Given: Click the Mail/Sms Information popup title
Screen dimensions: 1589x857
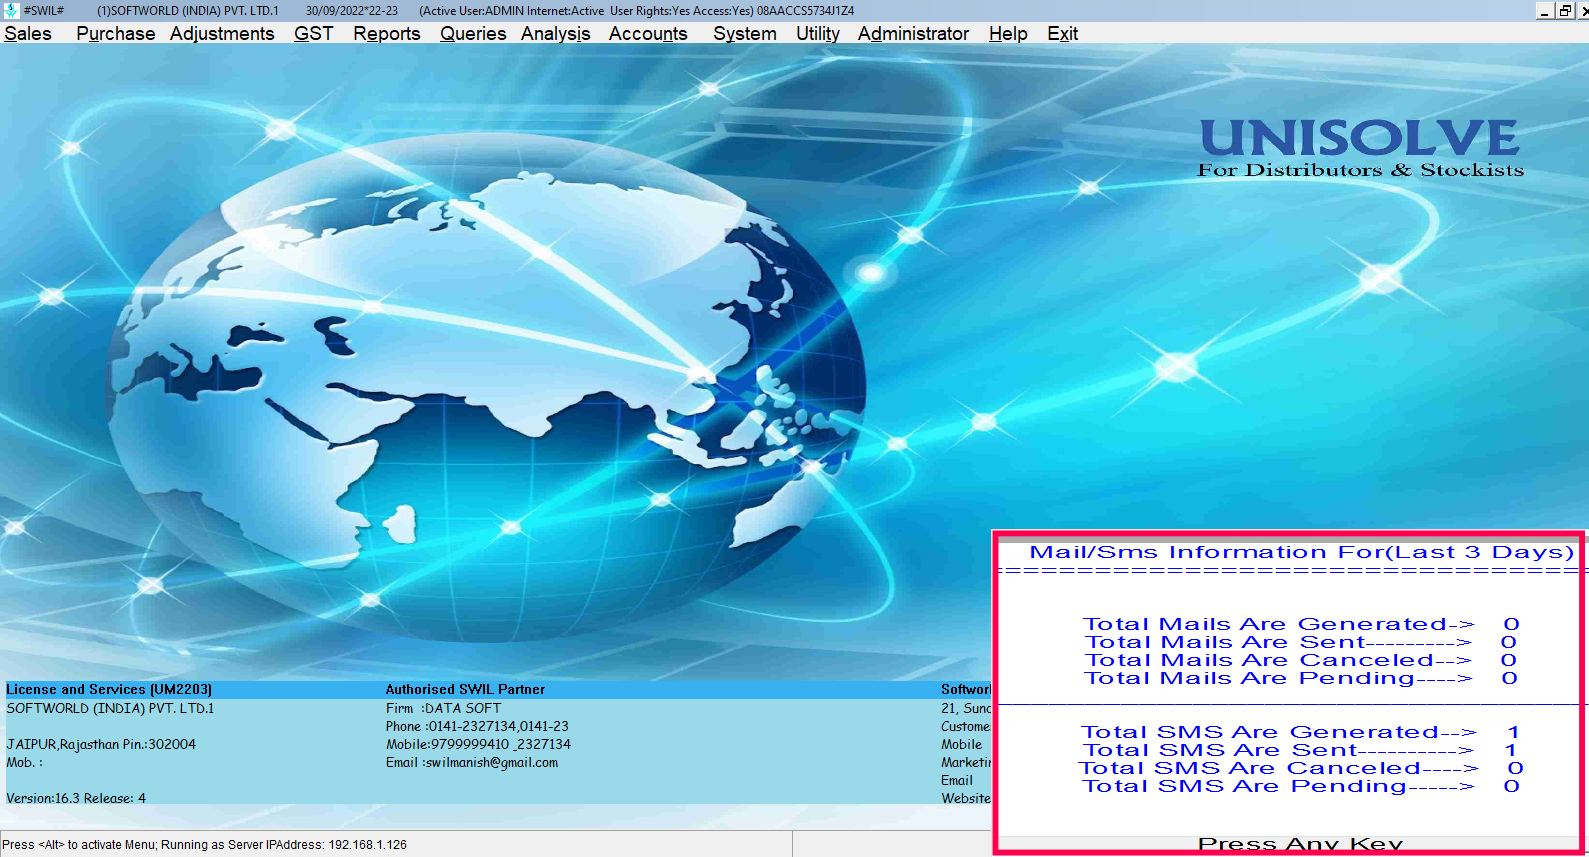Looking at the screenshot, I should (1301, 552).
